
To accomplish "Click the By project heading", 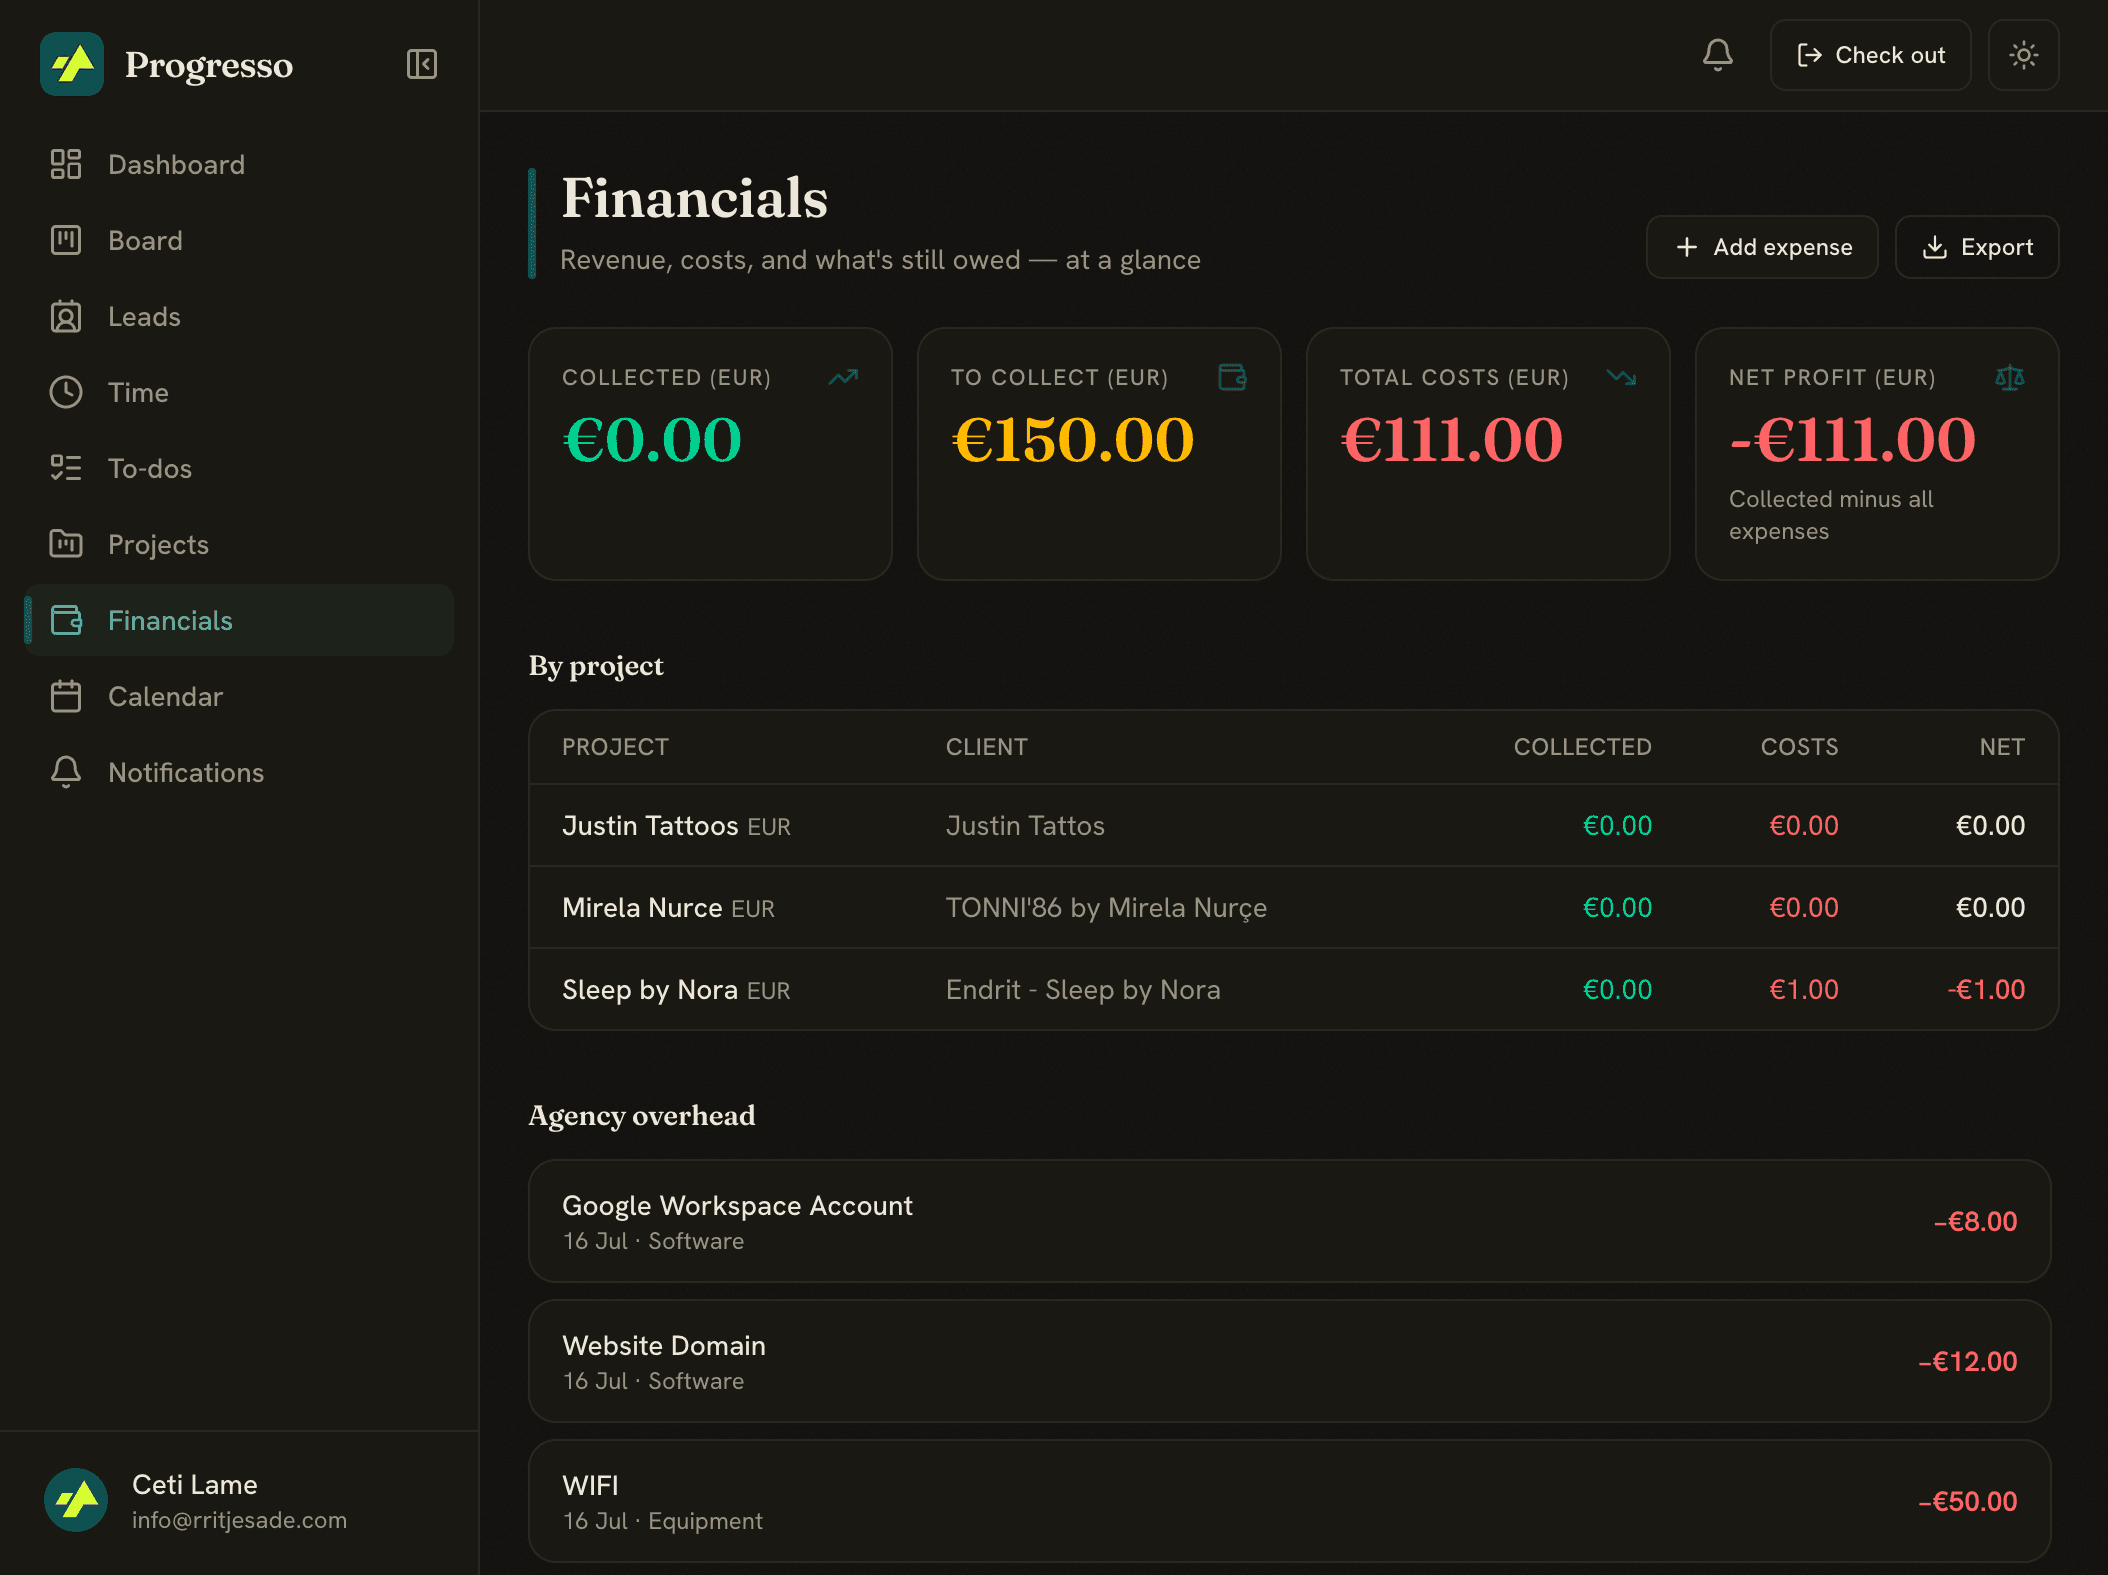I will pyautogui.click(x=596, y=666).
